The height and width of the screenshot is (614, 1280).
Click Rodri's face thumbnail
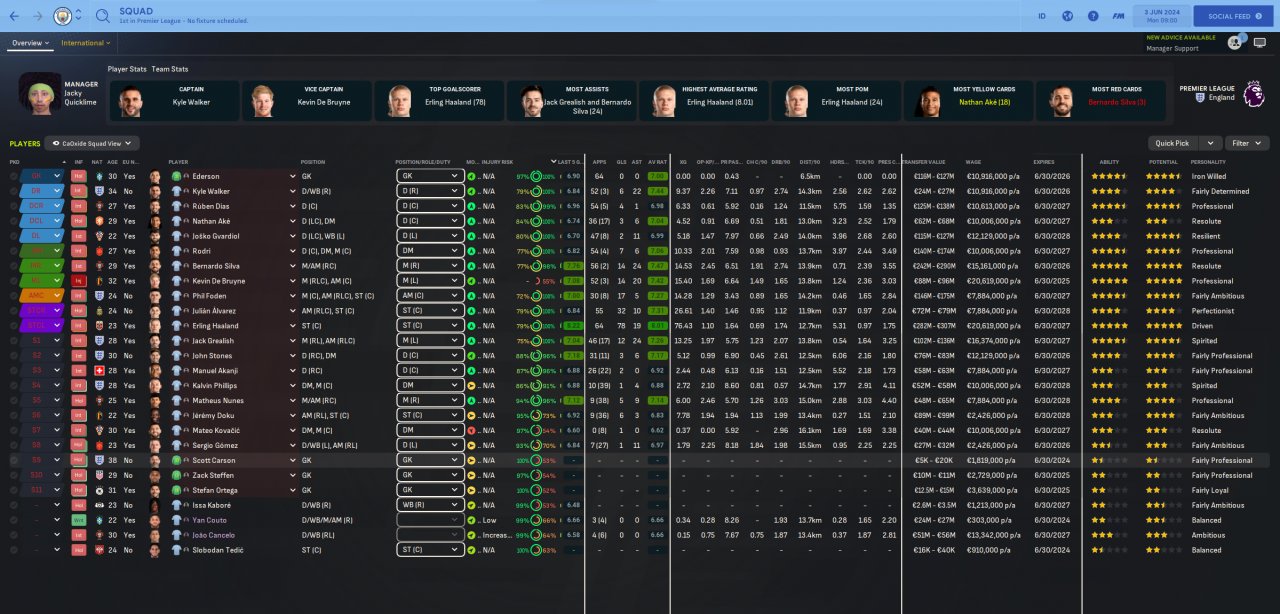point(155,251)
